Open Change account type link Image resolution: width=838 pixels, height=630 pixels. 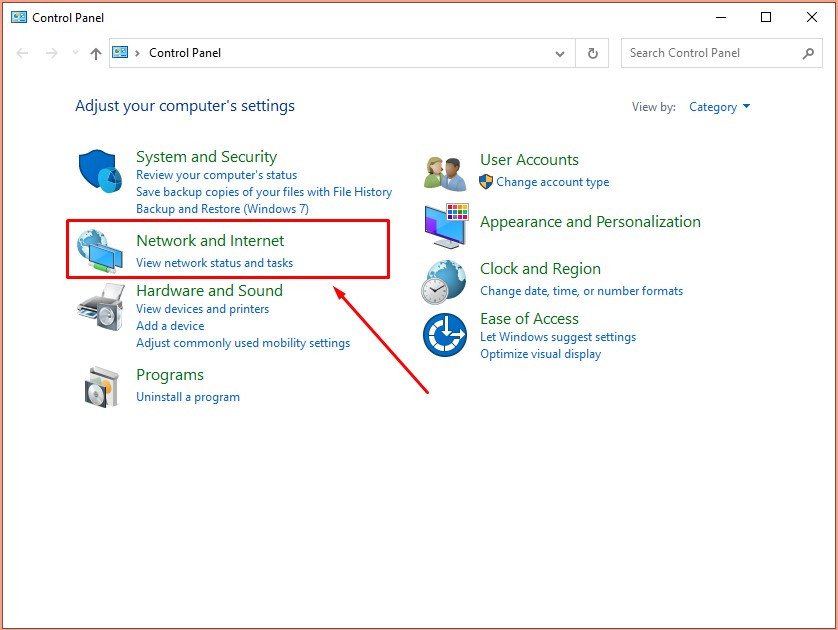click(552, 182)
